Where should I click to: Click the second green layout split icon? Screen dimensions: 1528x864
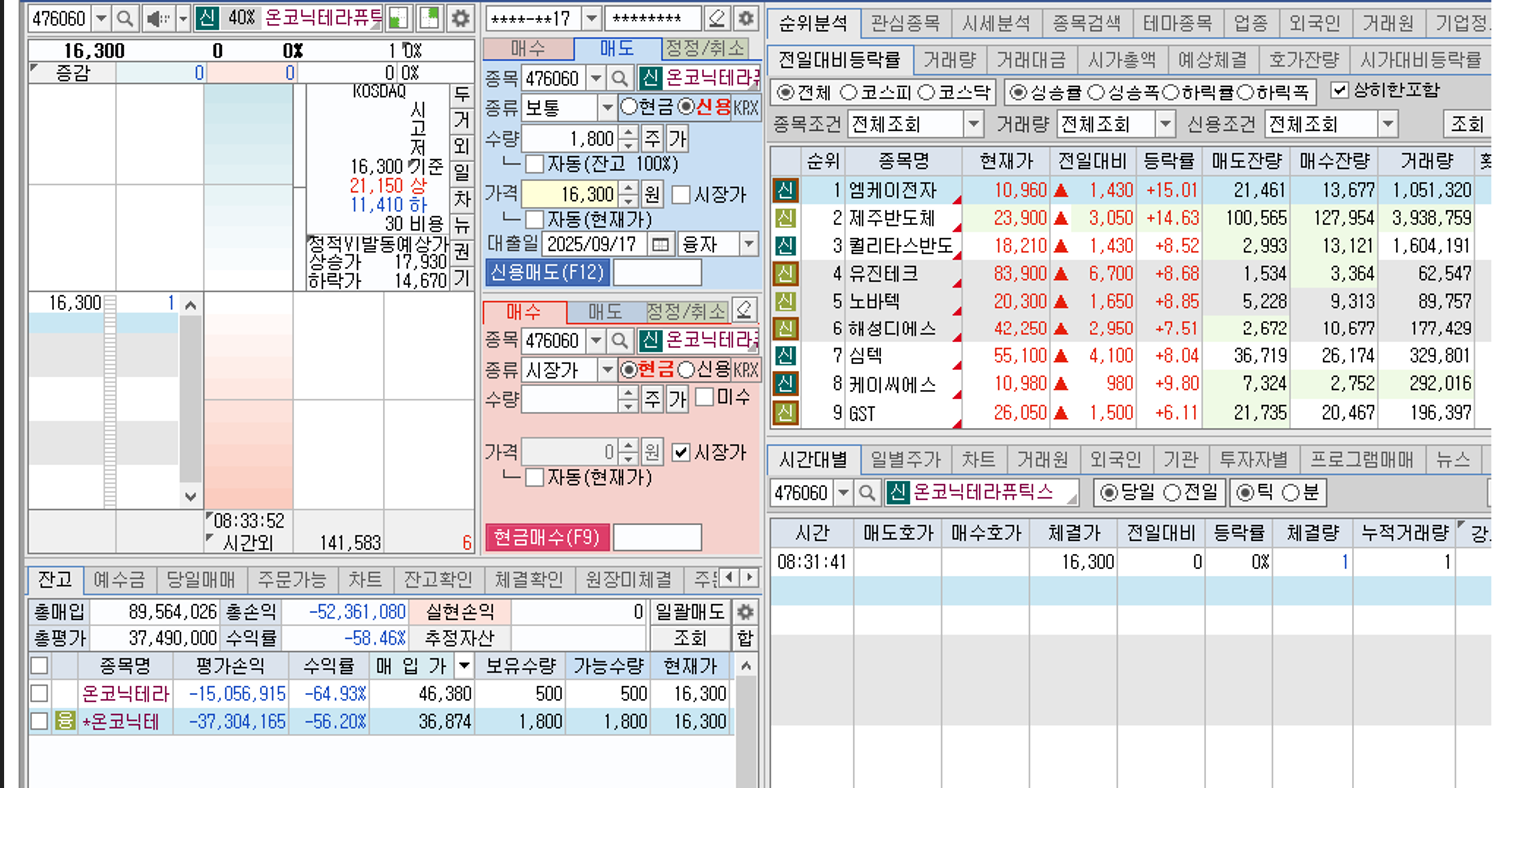coord(430,18)
